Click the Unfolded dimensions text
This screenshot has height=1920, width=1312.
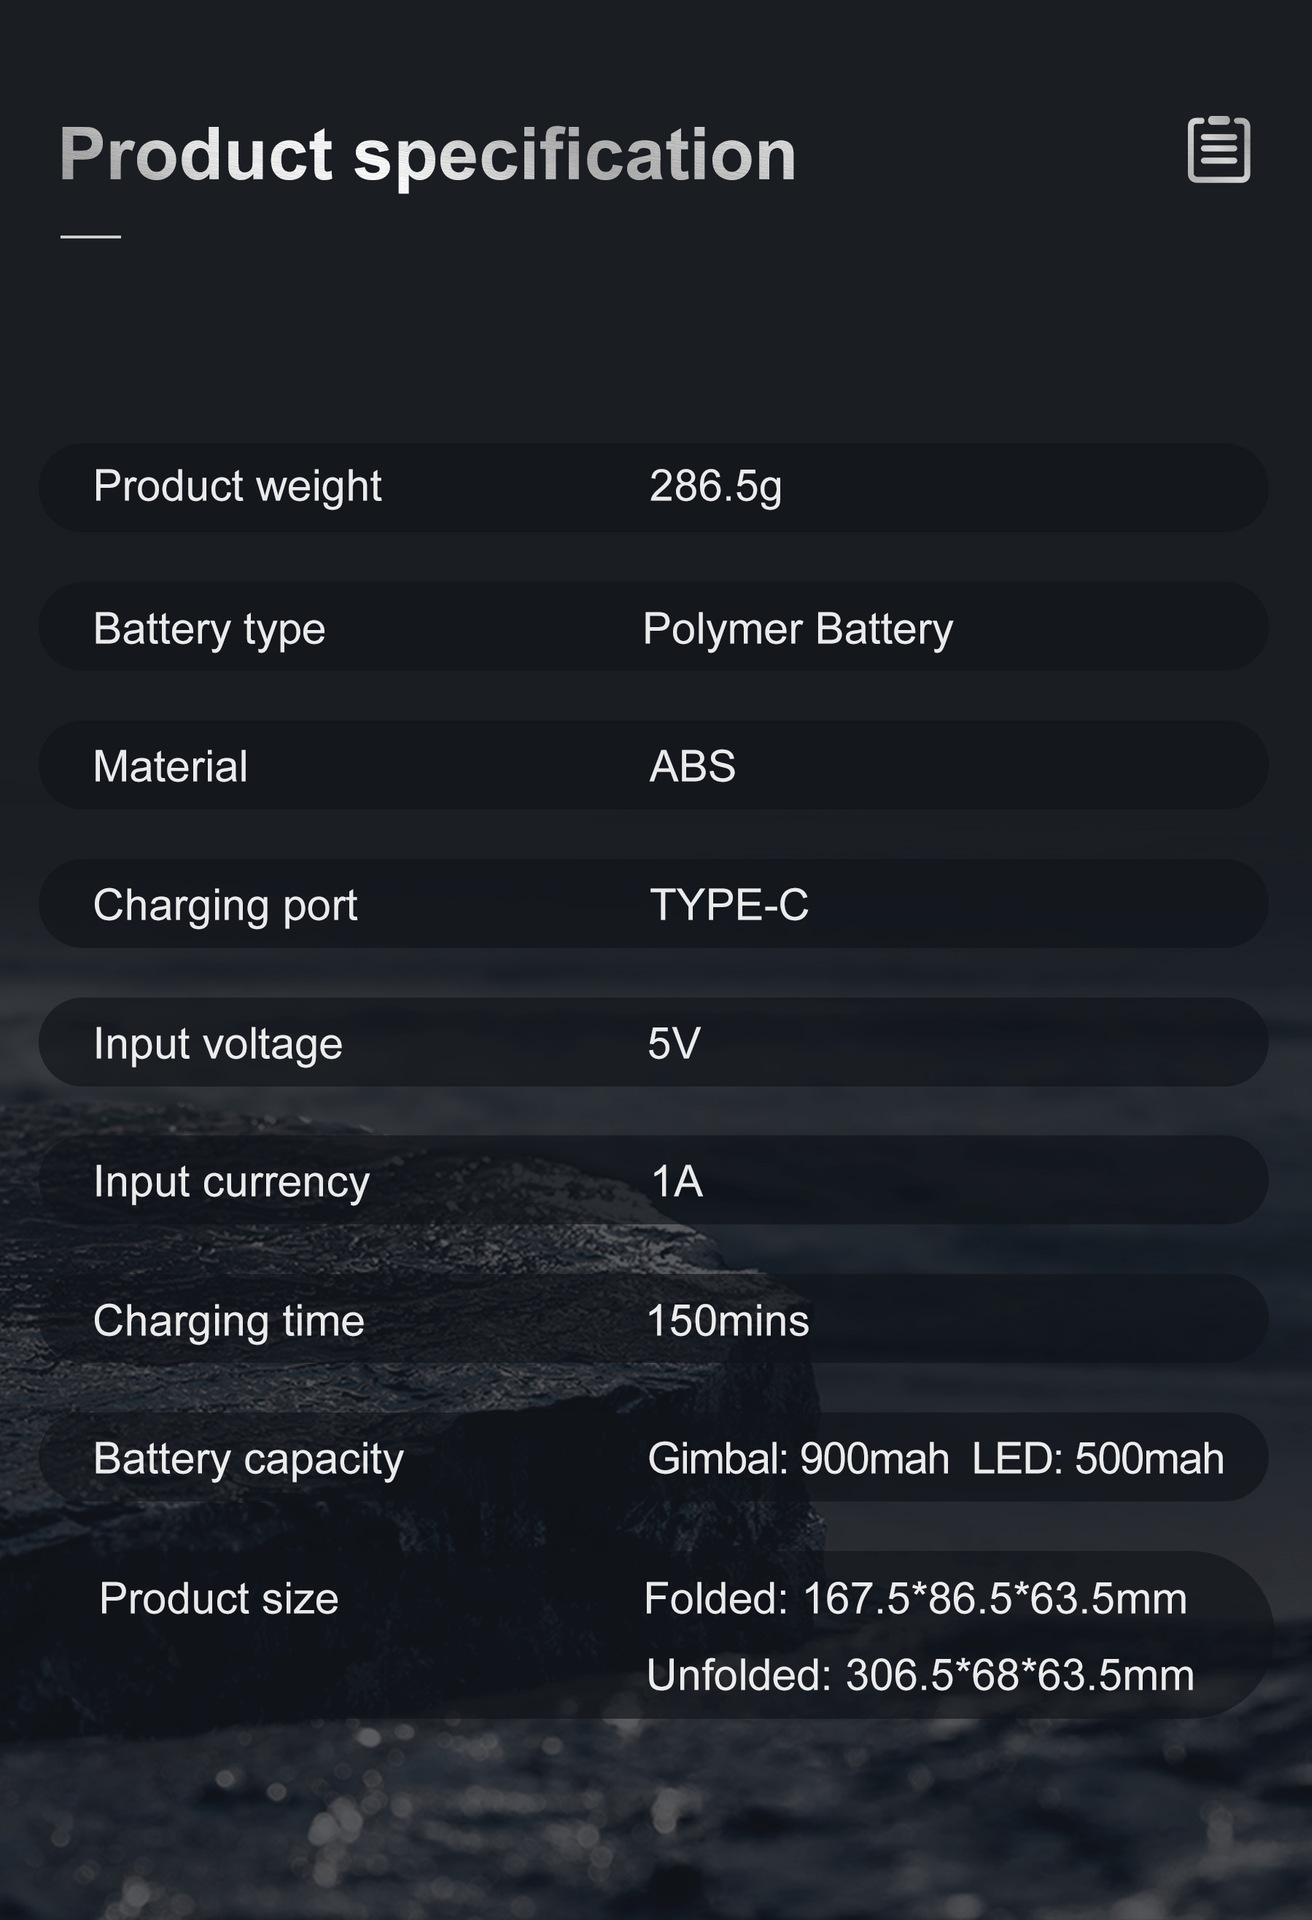tap(920, 1675)
